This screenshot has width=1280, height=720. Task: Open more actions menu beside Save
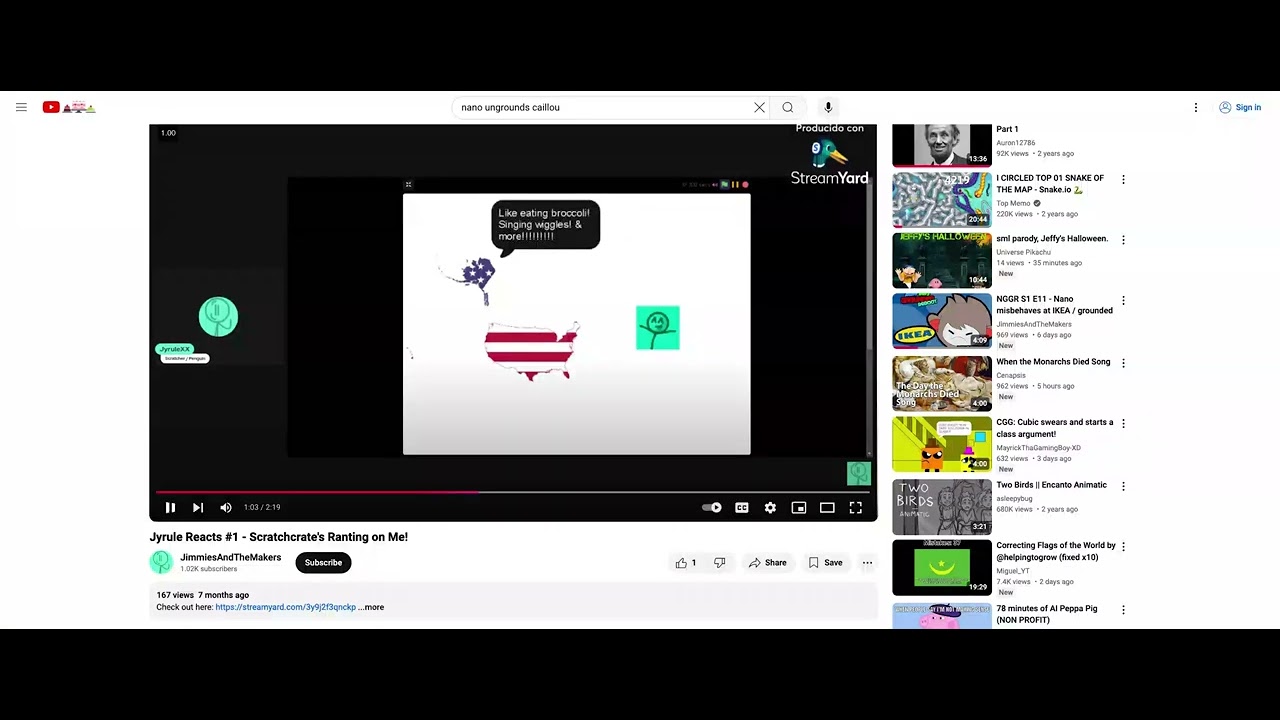pyautogui.click(x=867, y=562)
